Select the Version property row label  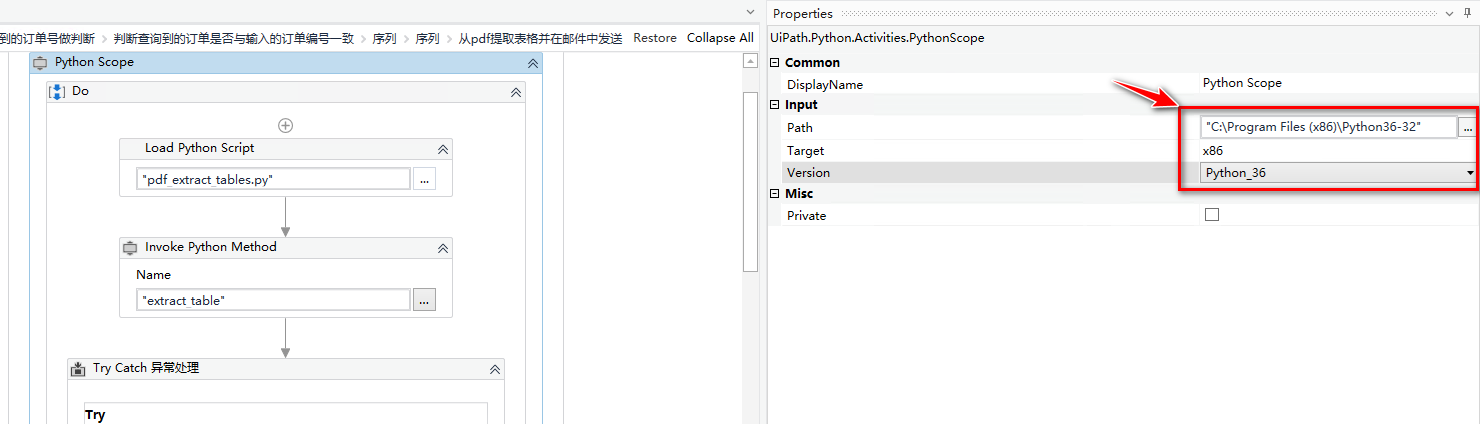click(809, 173)
